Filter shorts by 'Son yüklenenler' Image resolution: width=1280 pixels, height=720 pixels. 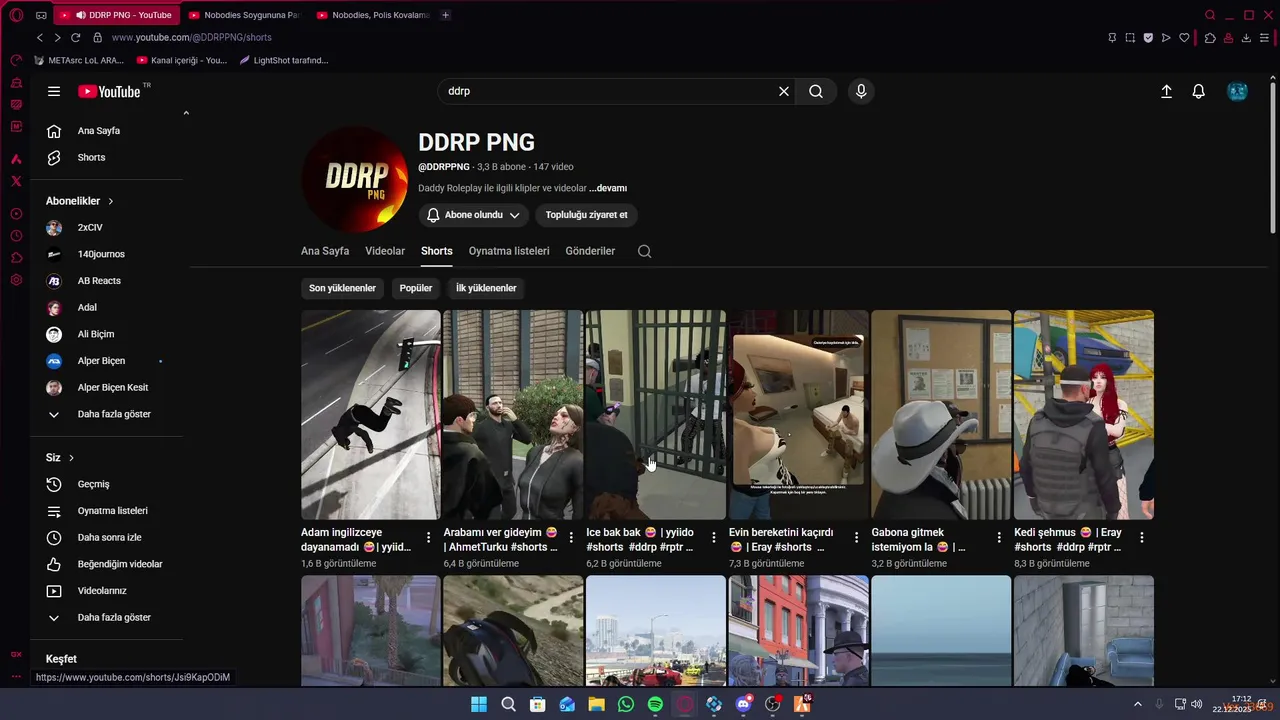click(342, 288)
